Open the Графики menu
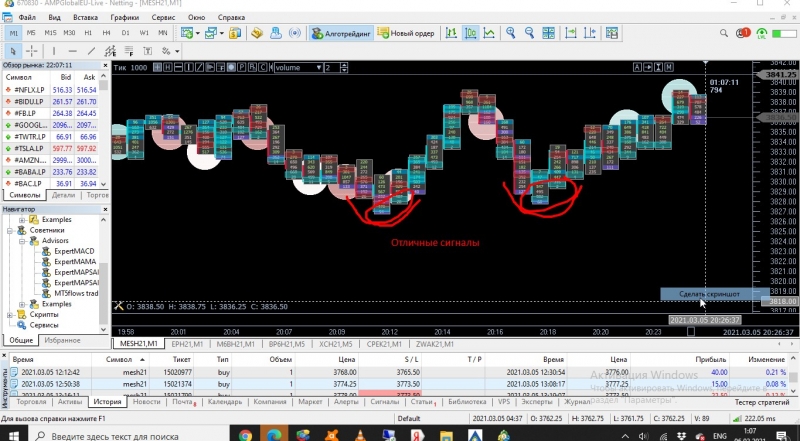This screenshot has width=800, height=441. [x=124, y=17]
